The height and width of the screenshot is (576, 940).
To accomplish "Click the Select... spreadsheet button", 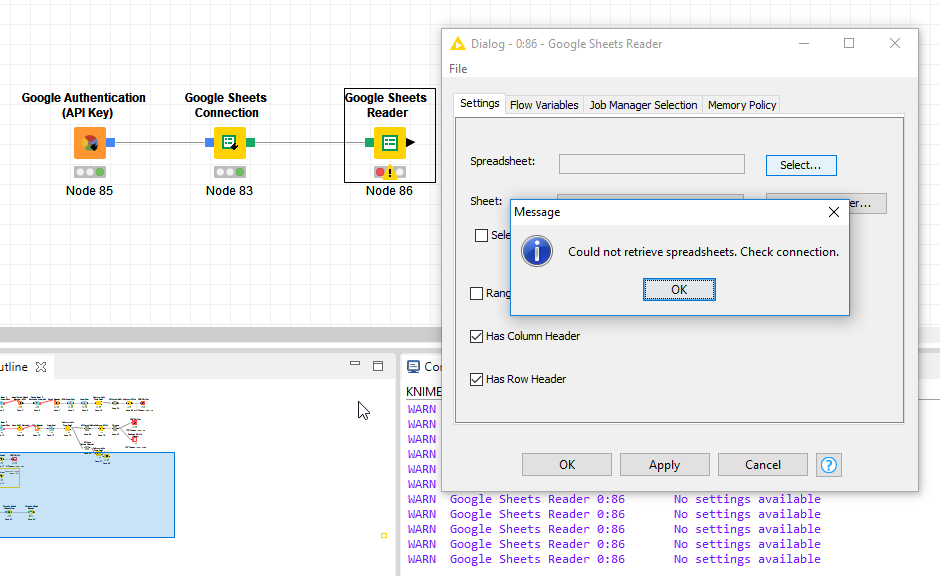I will tap(801, 165).
